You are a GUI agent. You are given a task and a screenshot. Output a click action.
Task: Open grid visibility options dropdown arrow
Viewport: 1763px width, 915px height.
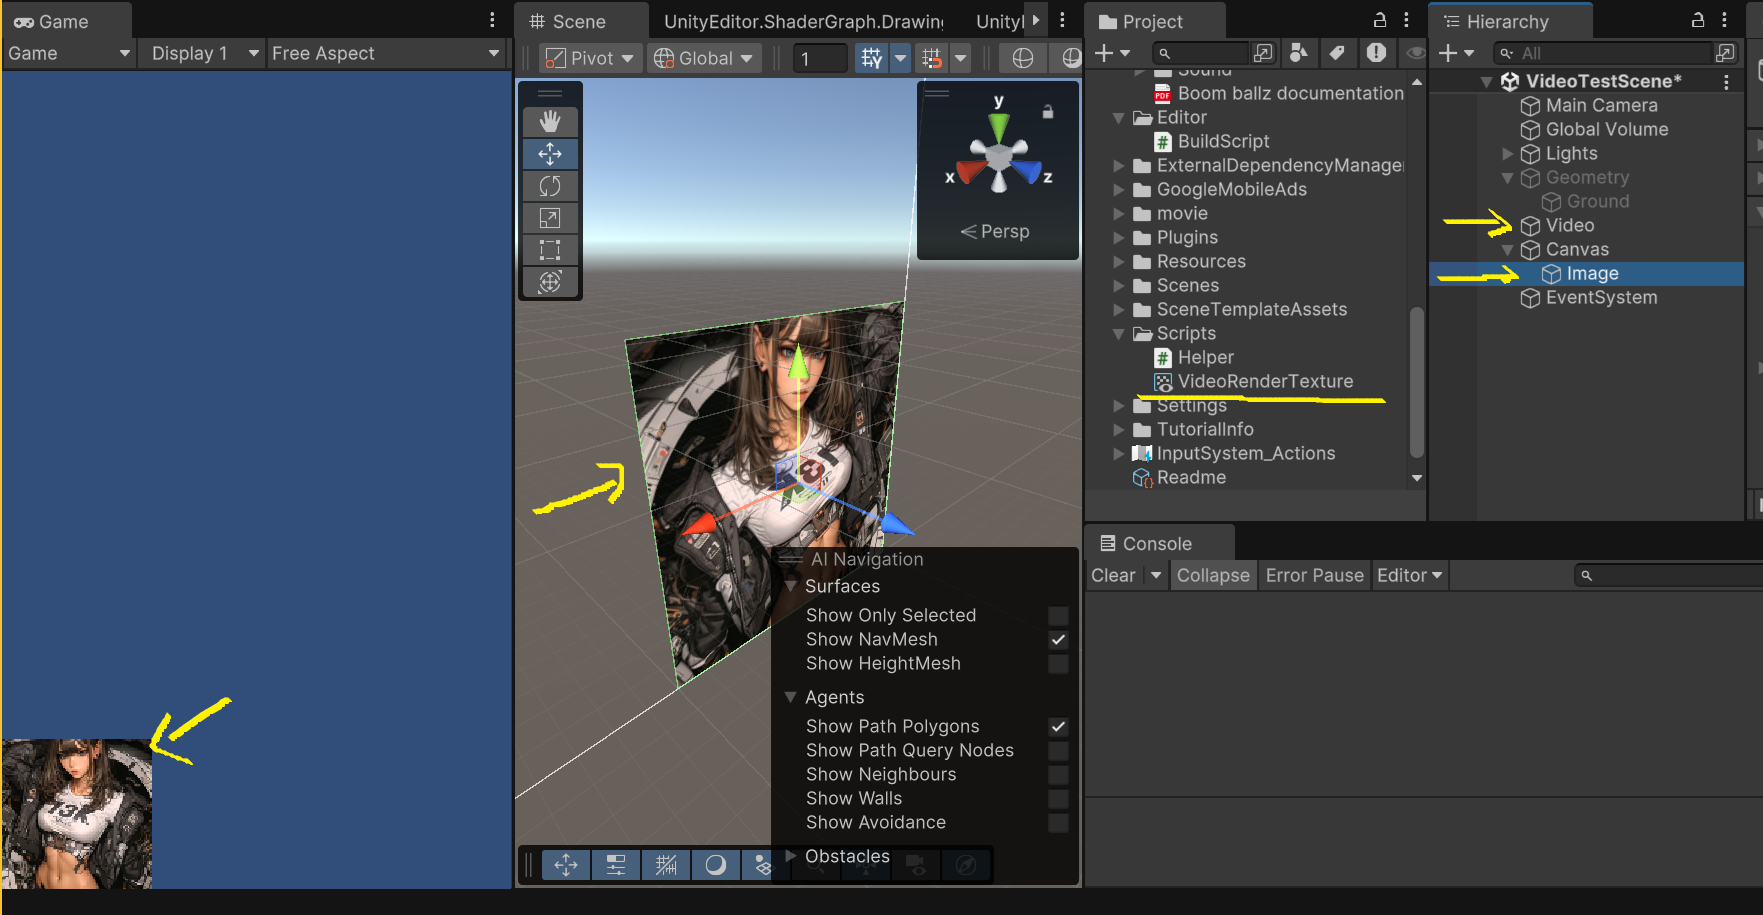(900, 58)
